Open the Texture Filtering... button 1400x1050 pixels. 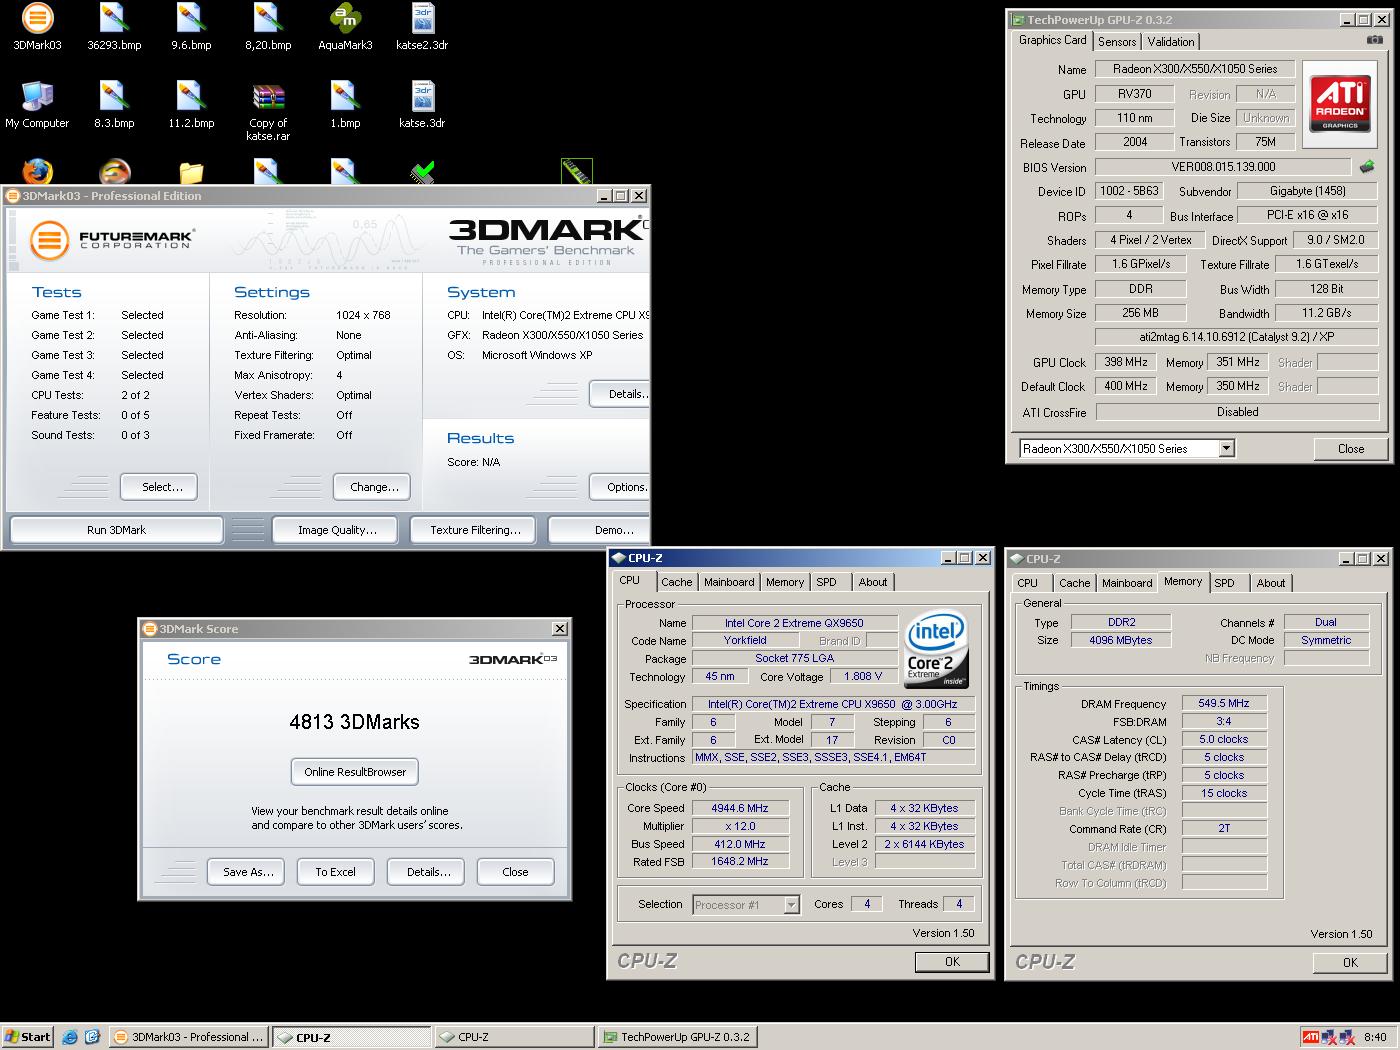[473, 530]
